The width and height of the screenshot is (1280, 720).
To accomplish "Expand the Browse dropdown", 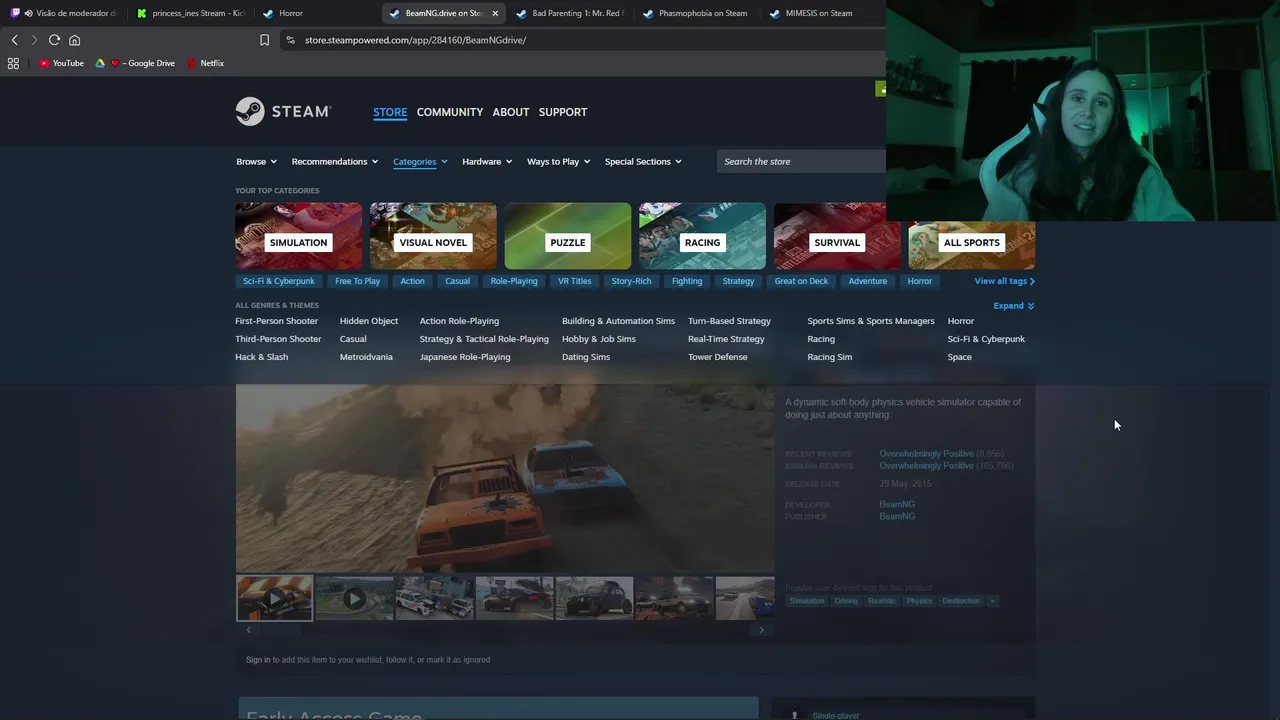I will [x=257, y=161].
